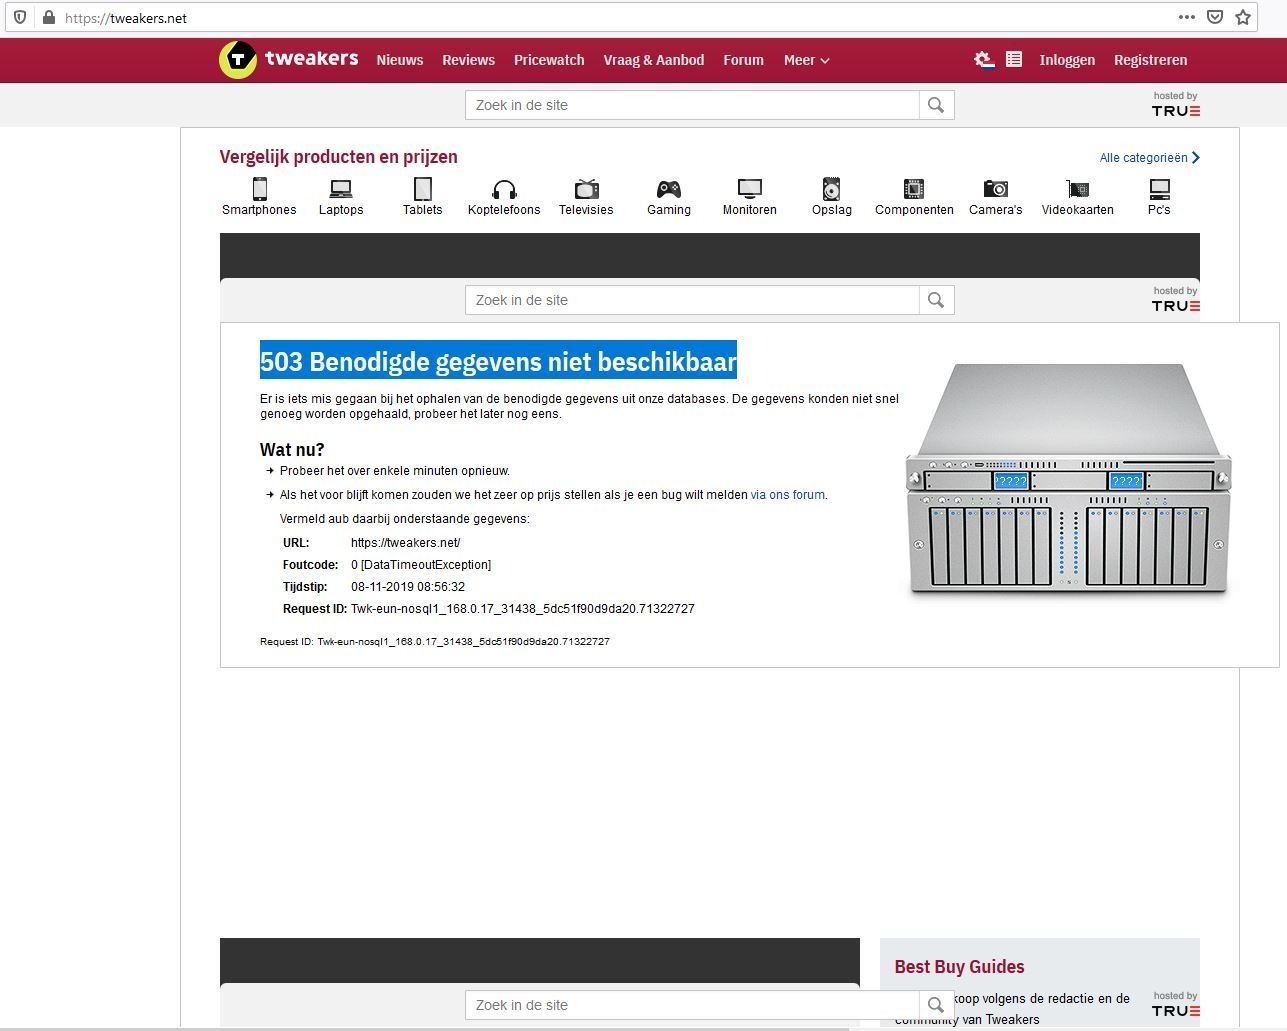This screenshot has width=1287, height=1031.
Task: Click the address bar URL tweakers.net
Action: (x=126, y=18)
